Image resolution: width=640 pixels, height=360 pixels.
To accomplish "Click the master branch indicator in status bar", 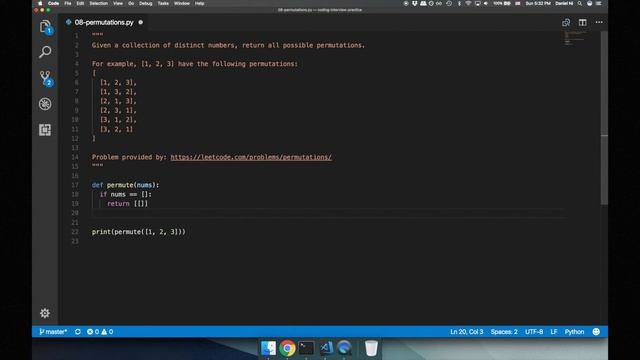I will [x=53, y=332].
